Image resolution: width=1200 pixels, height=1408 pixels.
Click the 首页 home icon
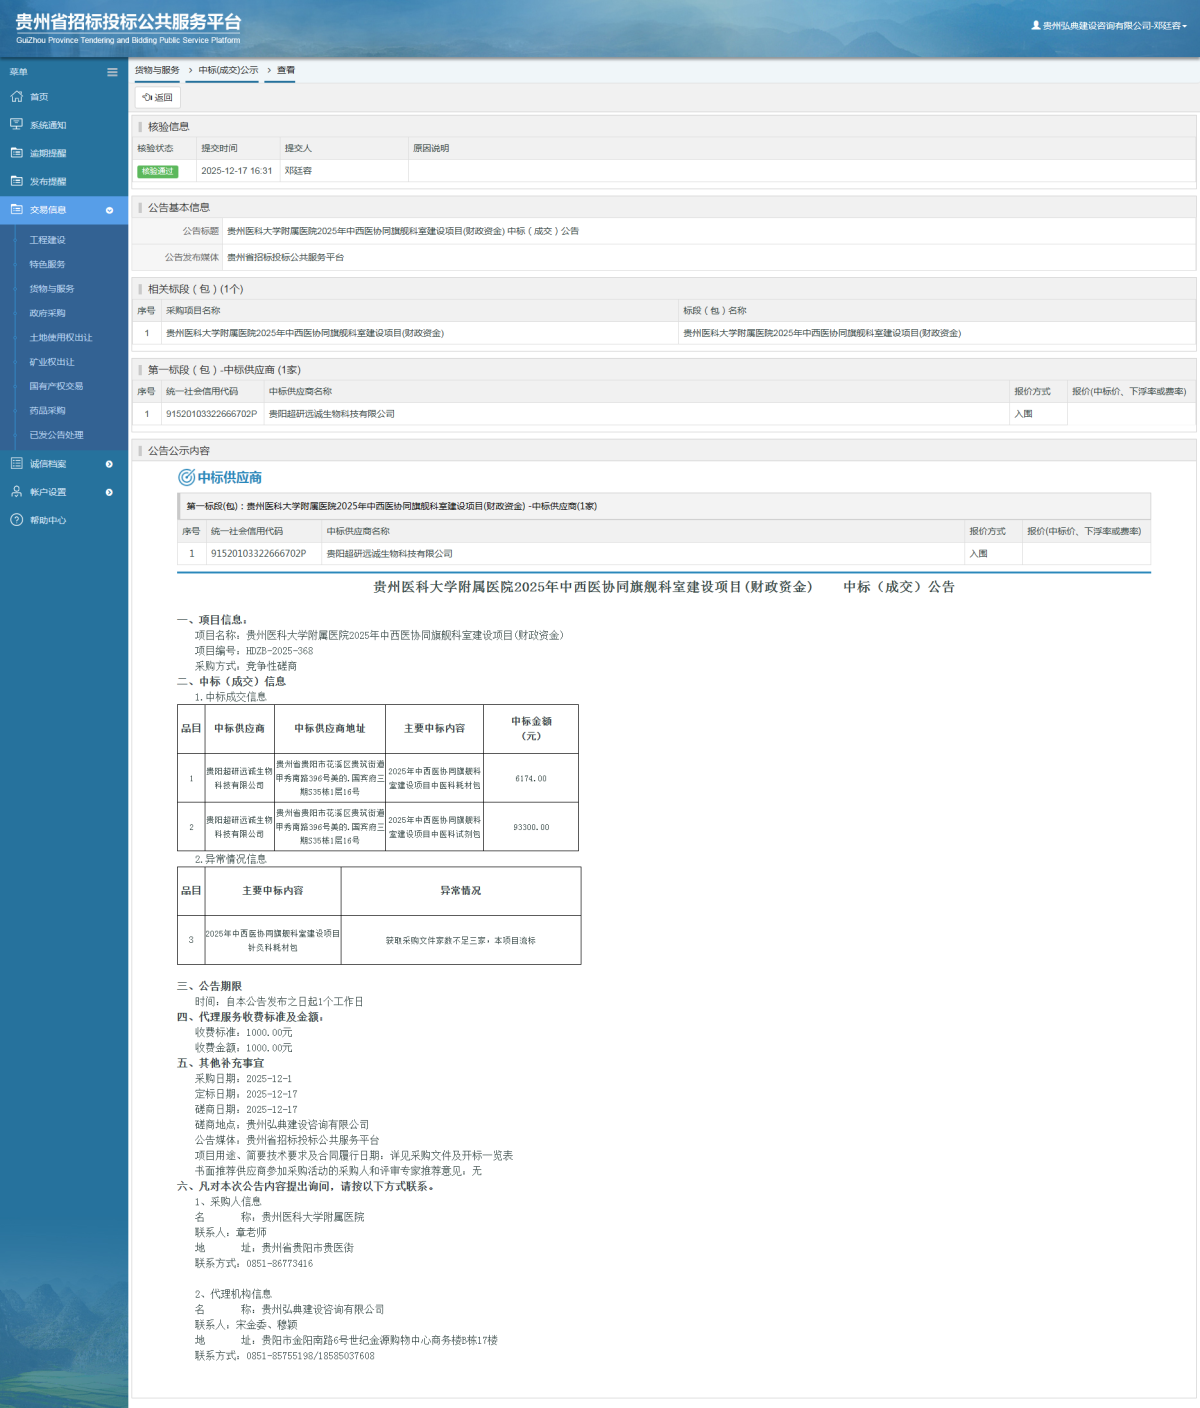pos(16,97)
